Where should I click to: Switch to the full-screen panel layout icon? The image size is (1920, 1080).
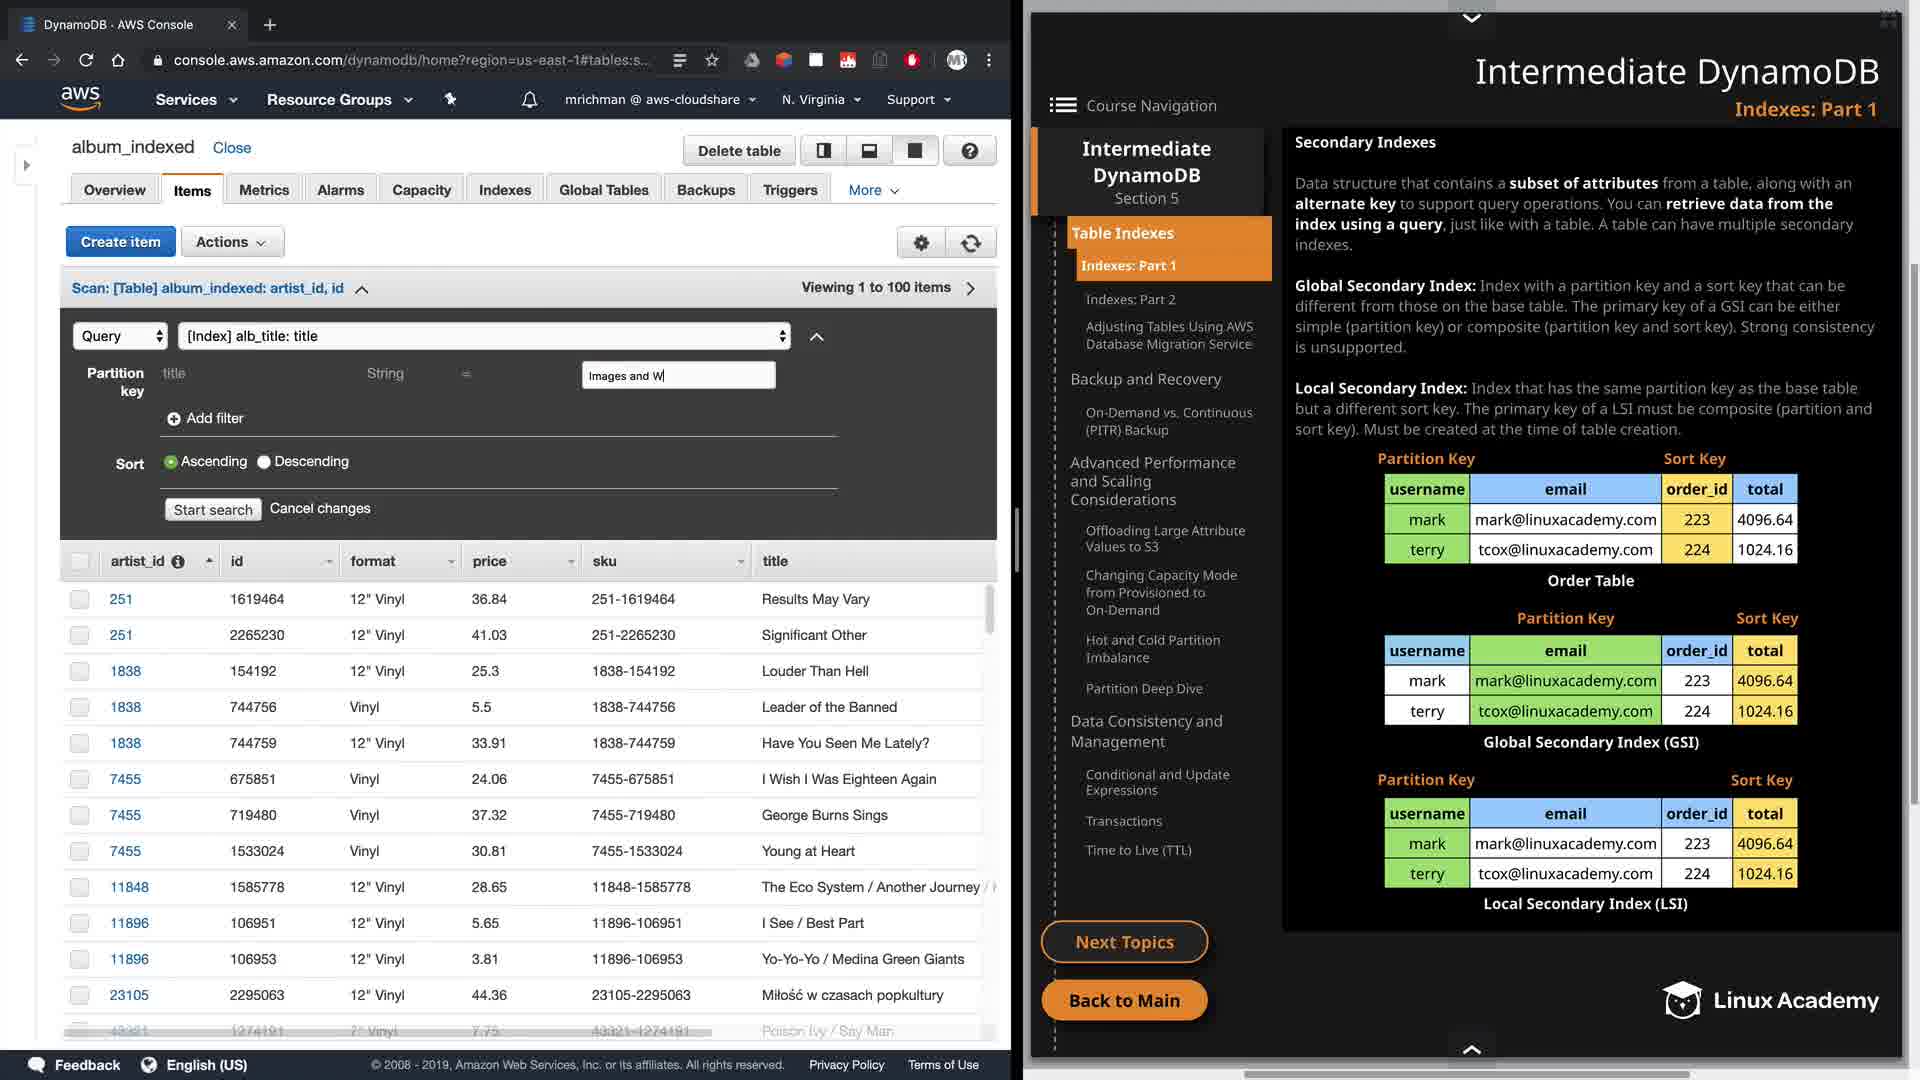(914, 151)
